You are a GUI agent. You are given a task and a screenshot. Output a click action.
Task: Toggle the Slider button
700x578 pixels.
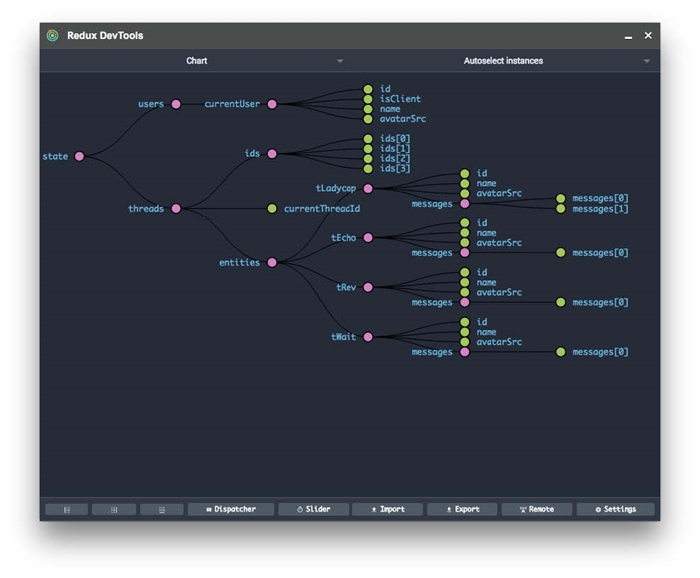[x=313, y=509]
